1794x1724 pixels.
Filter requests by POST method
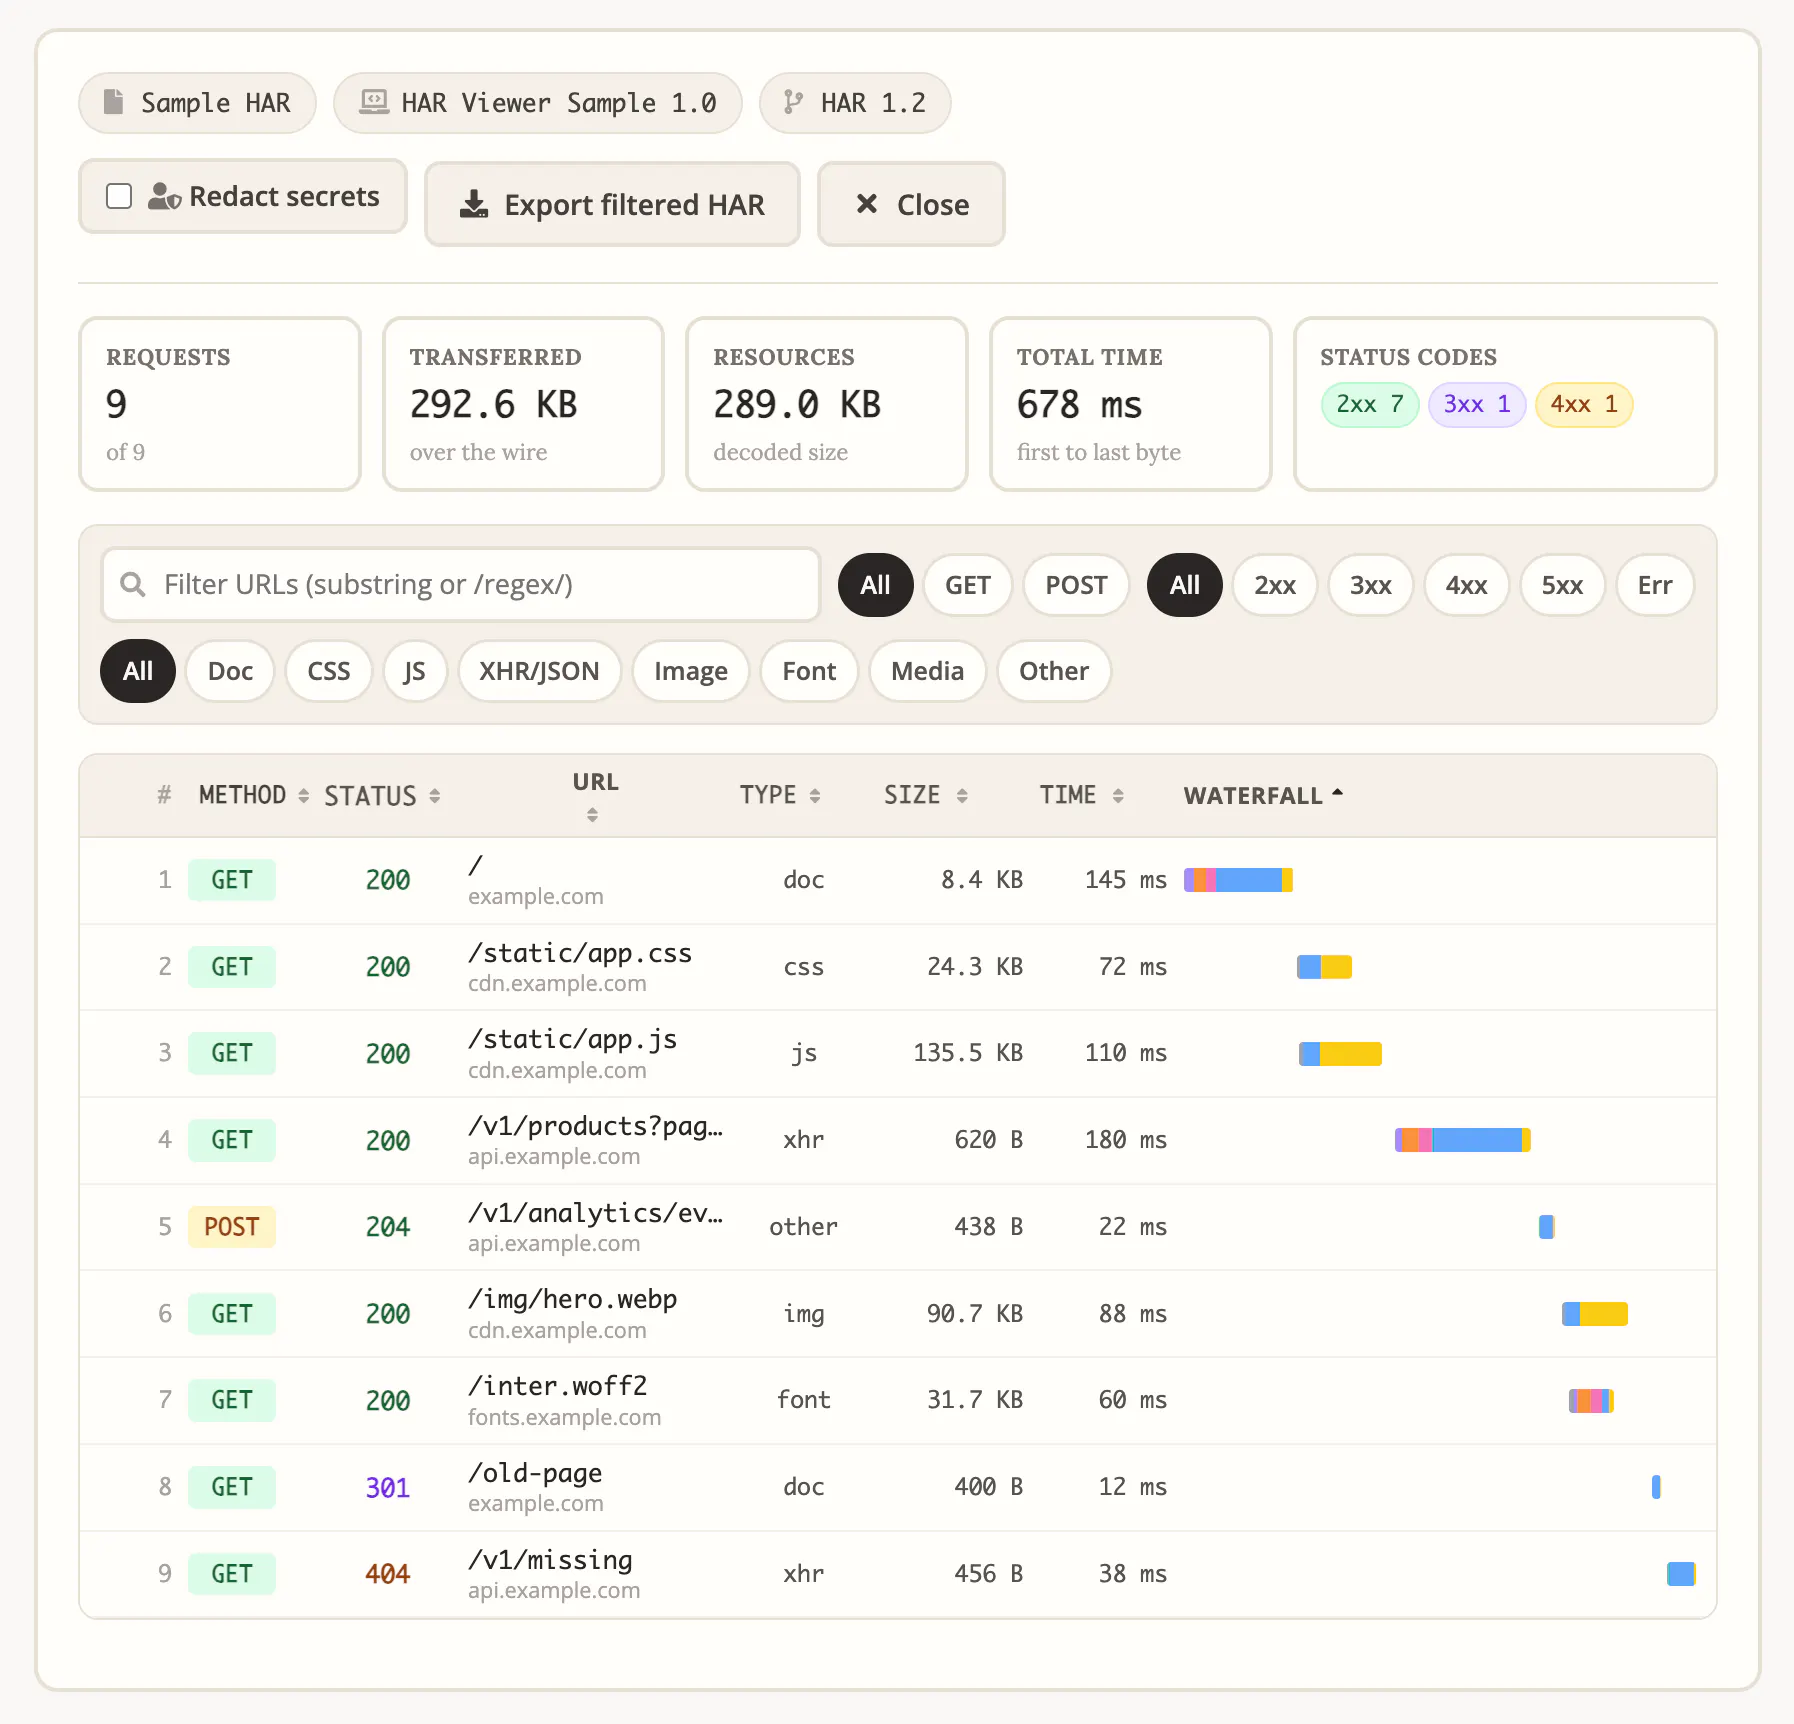click(x=1076, y=585)
